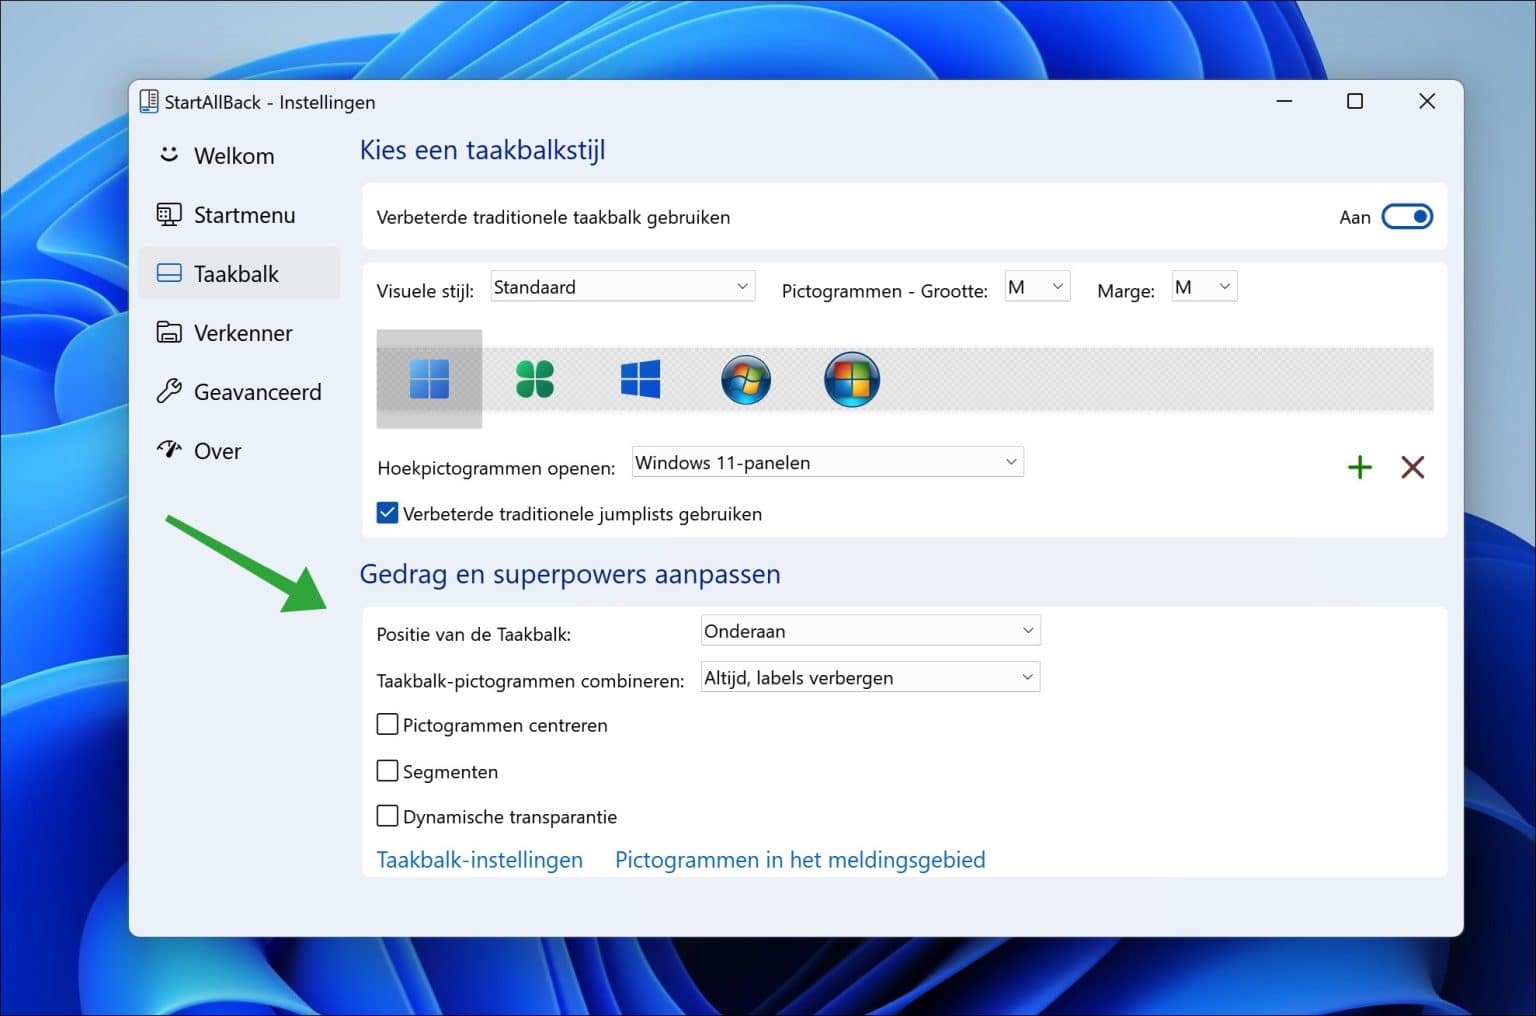1536x1016 pixels.
Task: Open Pictogrammen in het meldingsgebied
Action: pyautogui.click(x=799, y=859)
